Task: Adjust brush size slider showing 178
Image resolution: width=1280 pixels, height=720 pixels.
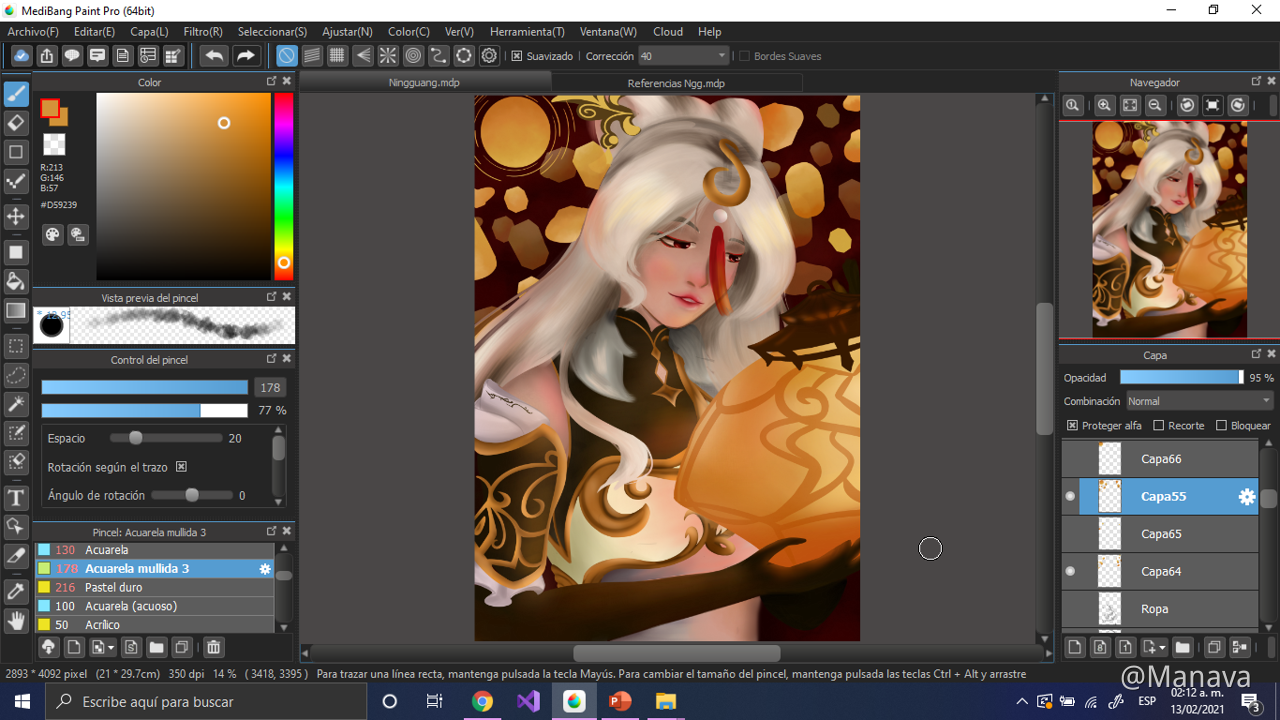Action: tap(145, 387)
